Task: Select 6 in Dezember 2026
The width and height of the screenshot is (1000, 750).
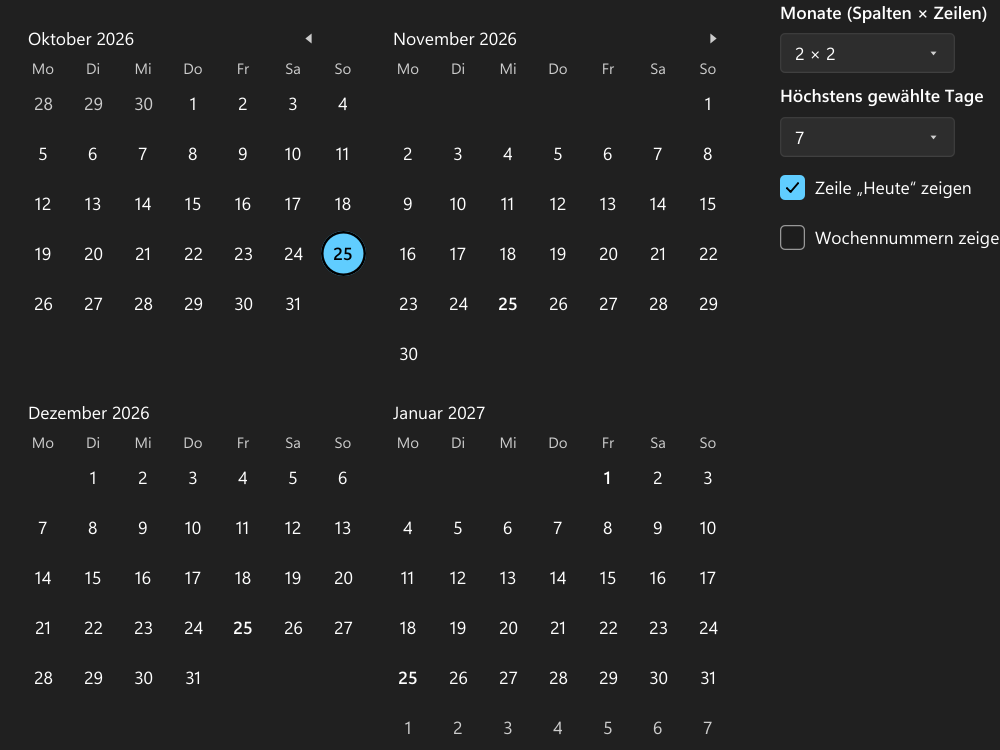Action: click(x=343, y=478)
